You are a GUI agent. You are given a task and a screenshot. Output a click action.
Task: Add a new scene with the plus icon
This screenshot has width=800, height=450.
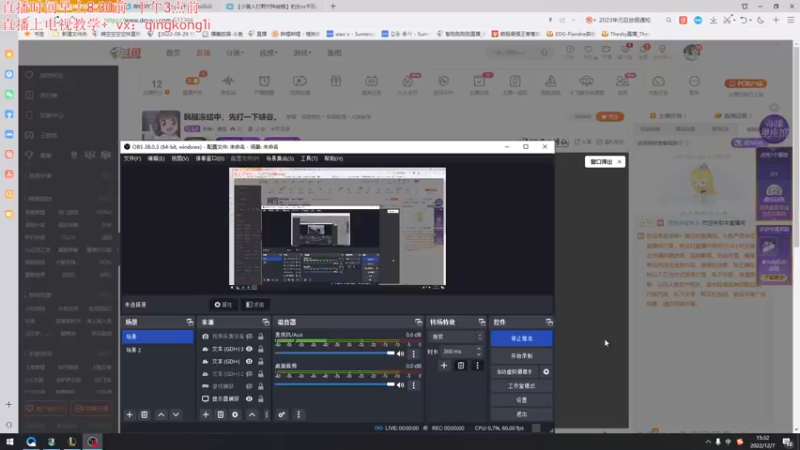[x=129, y=415]
